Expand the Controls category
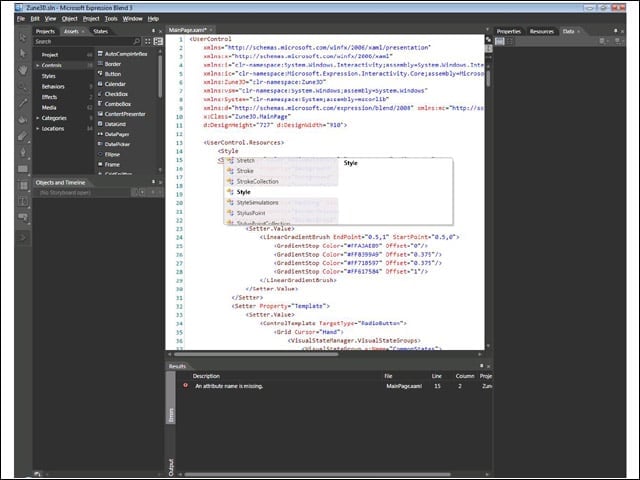Image resolution: width=640 pixels, height=480 pixels. point(38,65)
